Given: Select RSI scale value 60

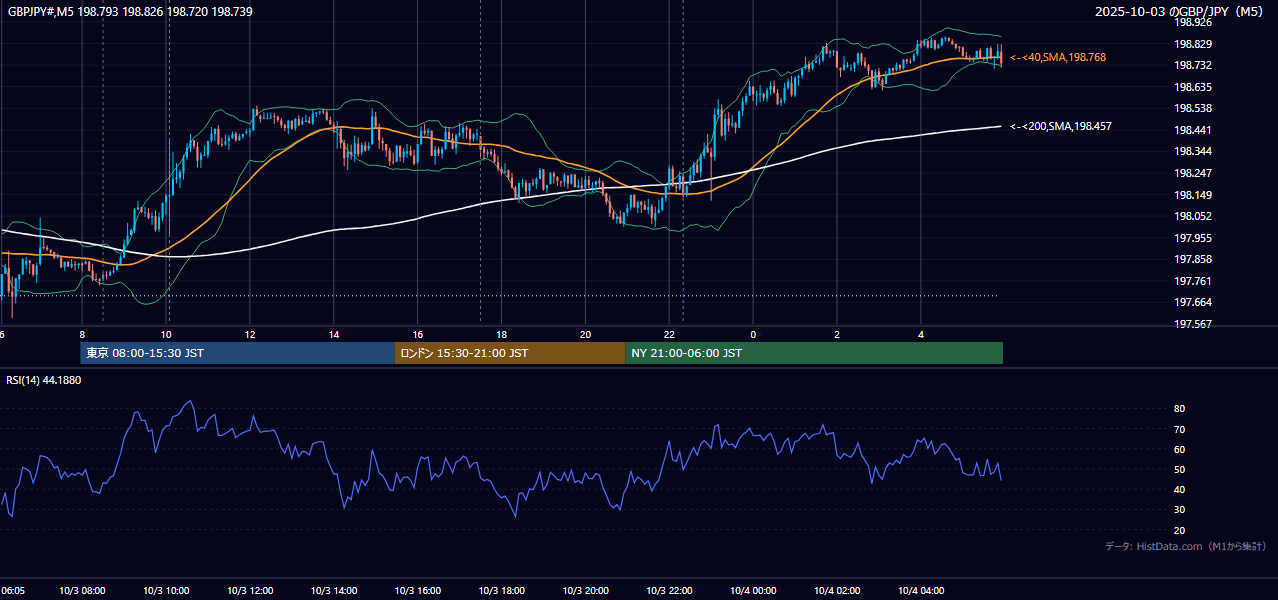Looking at the screenshot, I should (x=1179, y=449).
